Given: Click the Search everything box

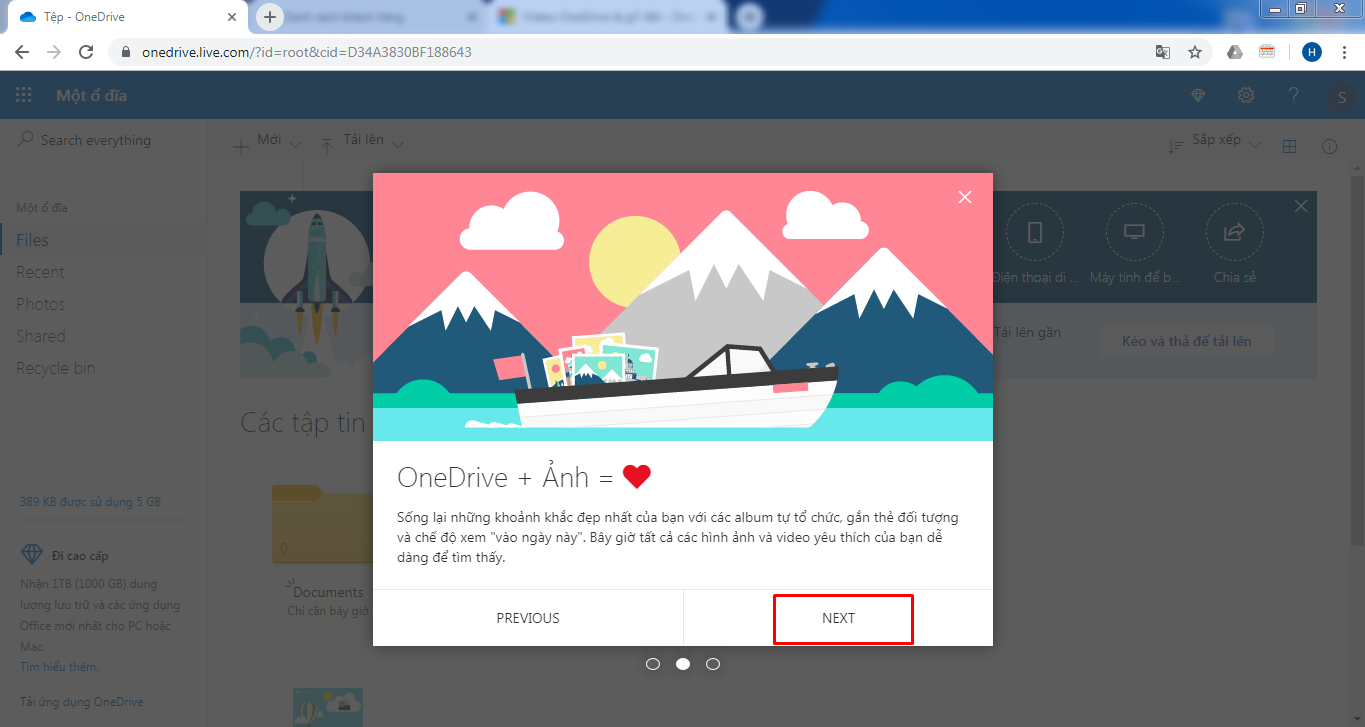Looking at the screenshot, I should point(104,140).
